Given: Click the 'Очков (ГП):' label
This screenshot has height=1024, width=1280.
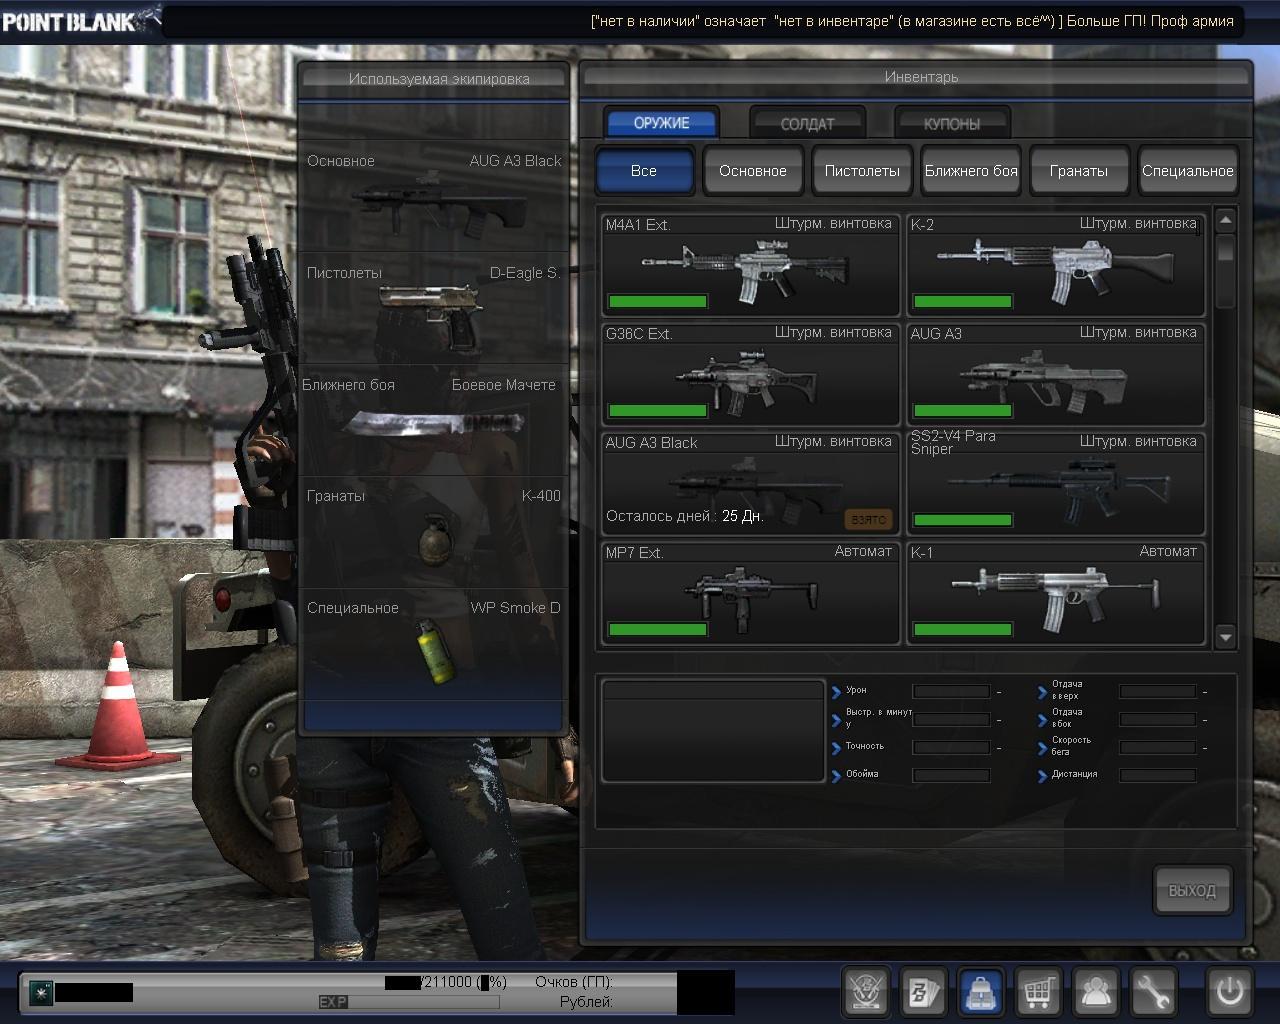Looking at the screenshot, I should click(x=574, y=982).
